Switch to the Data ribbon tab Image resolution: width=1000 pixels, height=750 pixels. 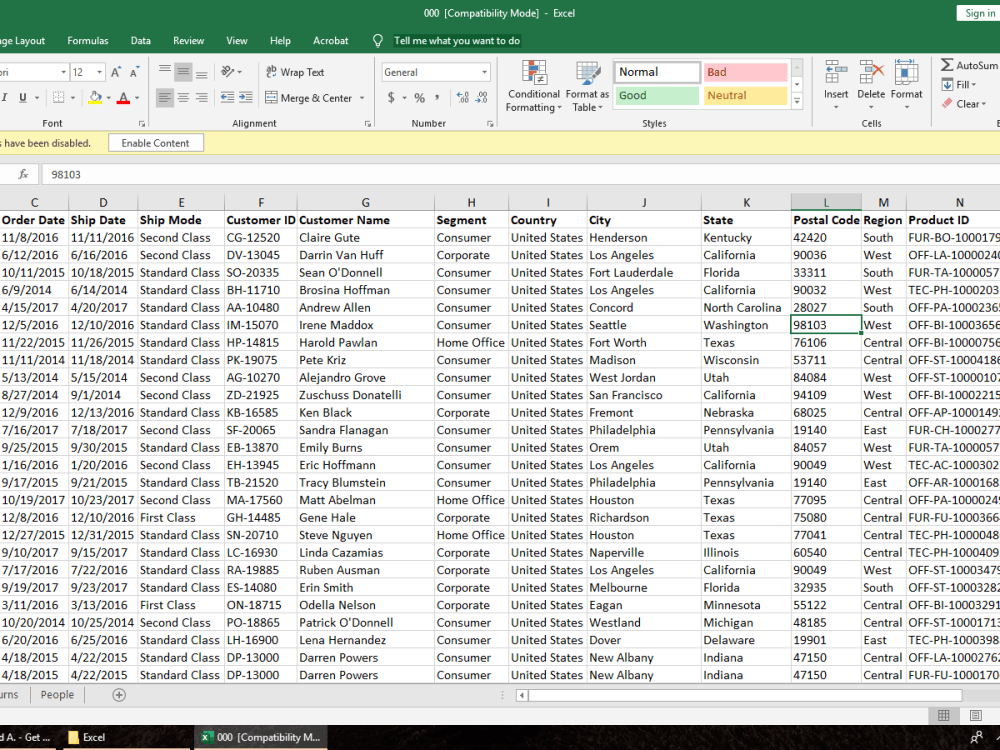pyautogui.click(x=140, y=41)
